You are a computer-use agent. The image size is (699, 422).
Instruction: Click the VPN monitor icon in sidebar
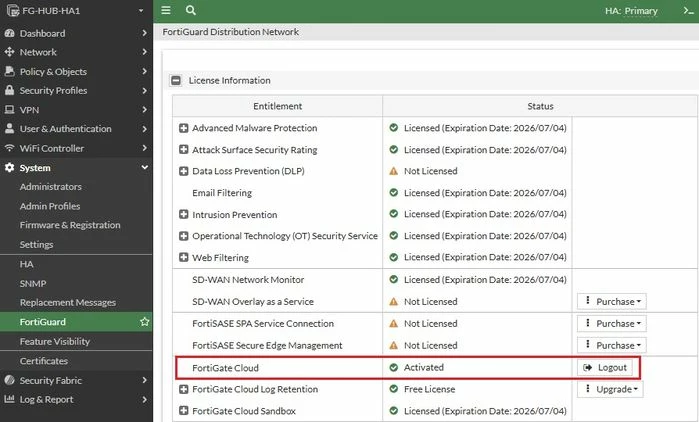(x=9, y=110)
